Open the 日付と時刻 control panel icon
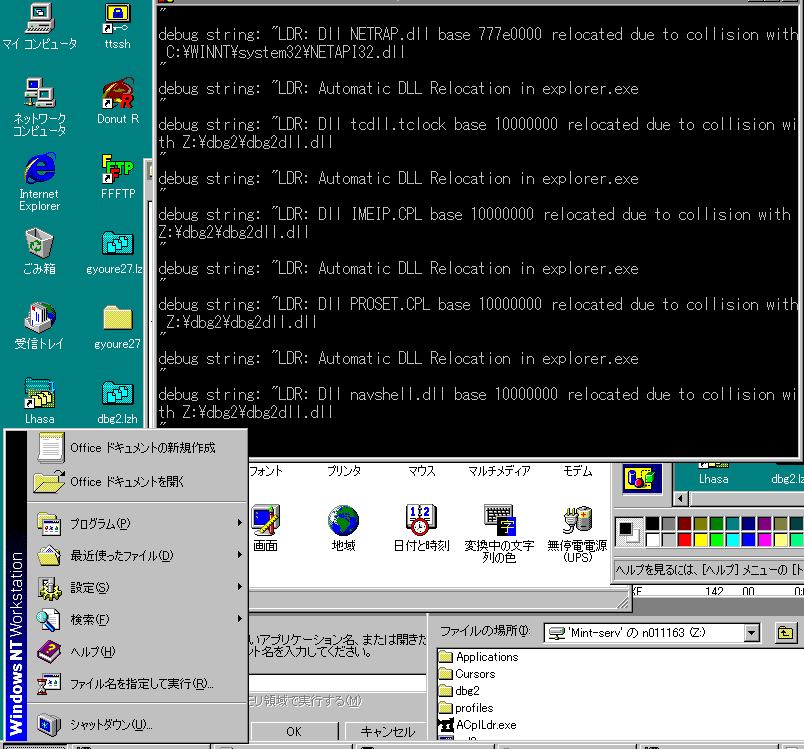 tap(421, 528)
